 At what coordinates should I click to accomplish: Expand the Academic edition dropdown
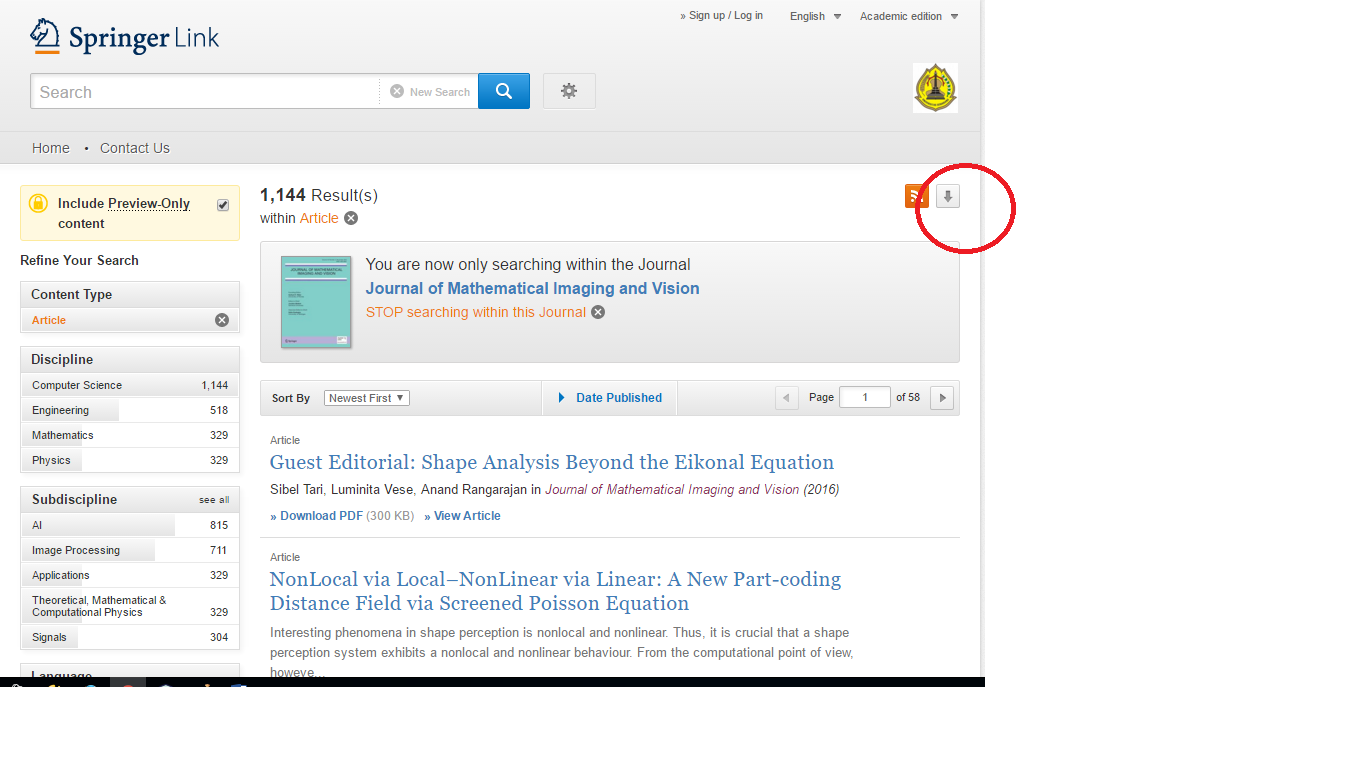[906, 15]
